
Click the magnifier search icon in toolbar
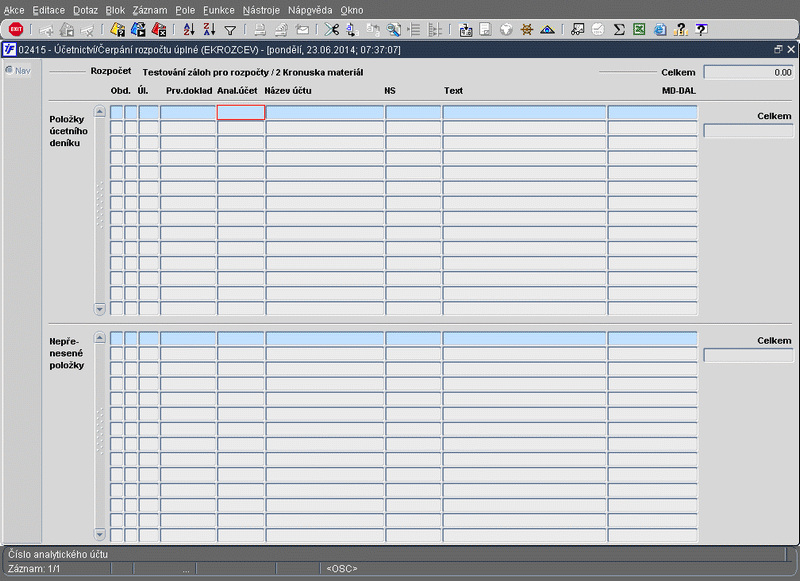tap(393, 30)
